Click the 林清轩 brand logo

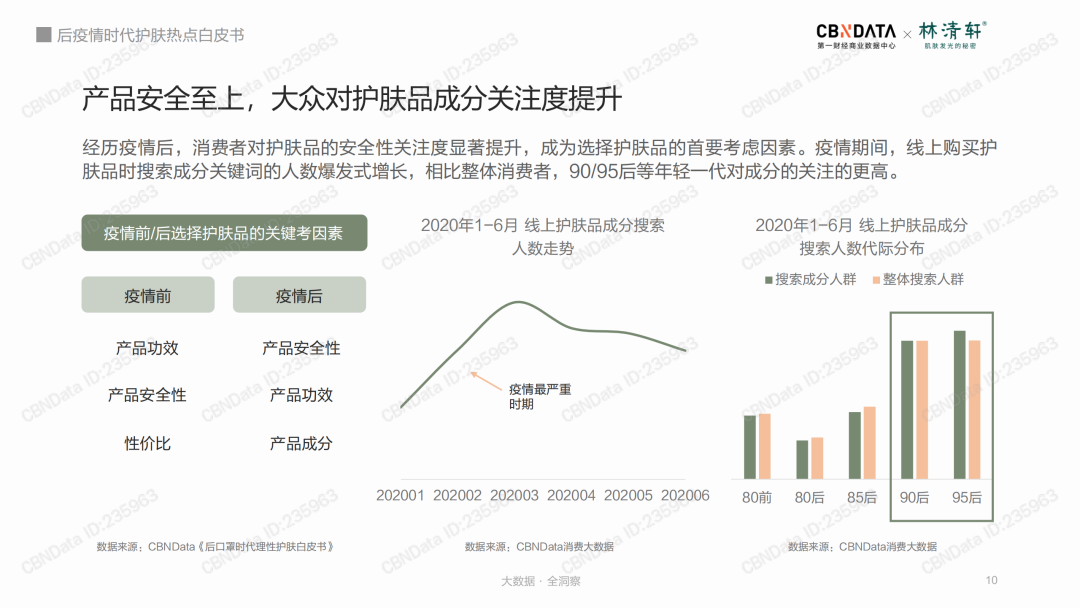pyautogui.click(x=953, y=35)
